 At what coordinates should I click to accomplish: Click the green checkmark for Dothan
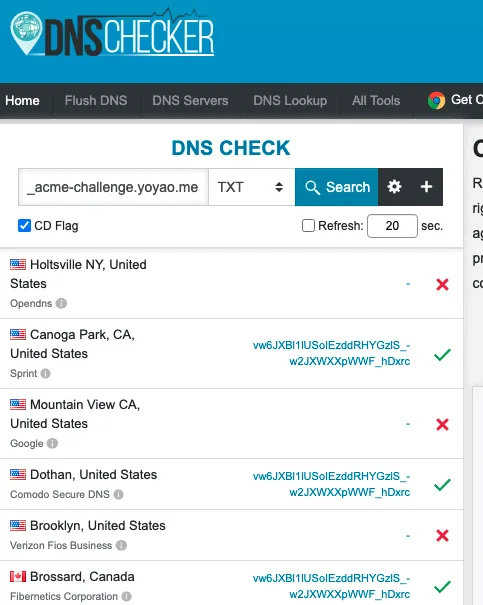442,484
